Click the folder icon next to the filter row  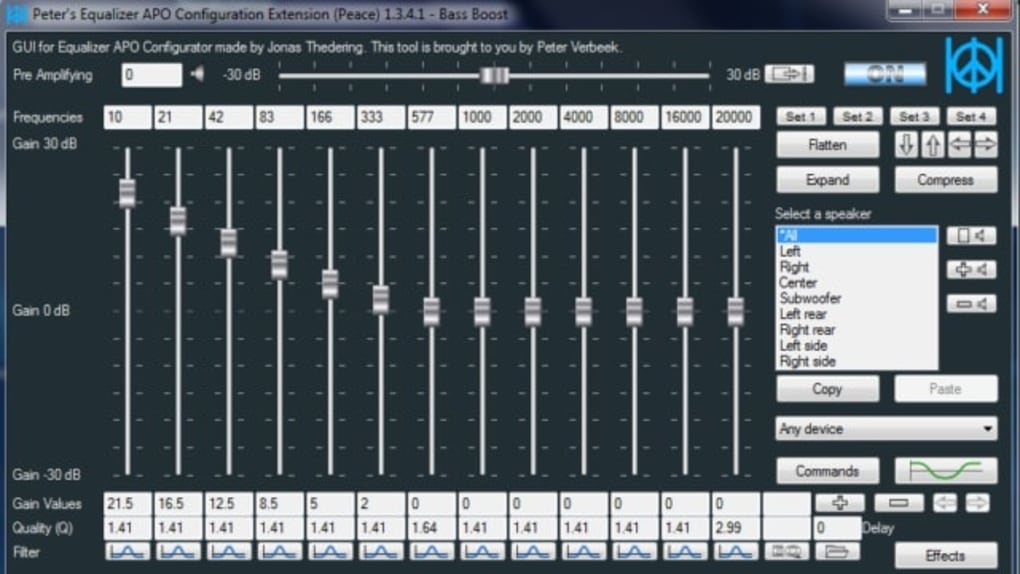tap(838, 551)
